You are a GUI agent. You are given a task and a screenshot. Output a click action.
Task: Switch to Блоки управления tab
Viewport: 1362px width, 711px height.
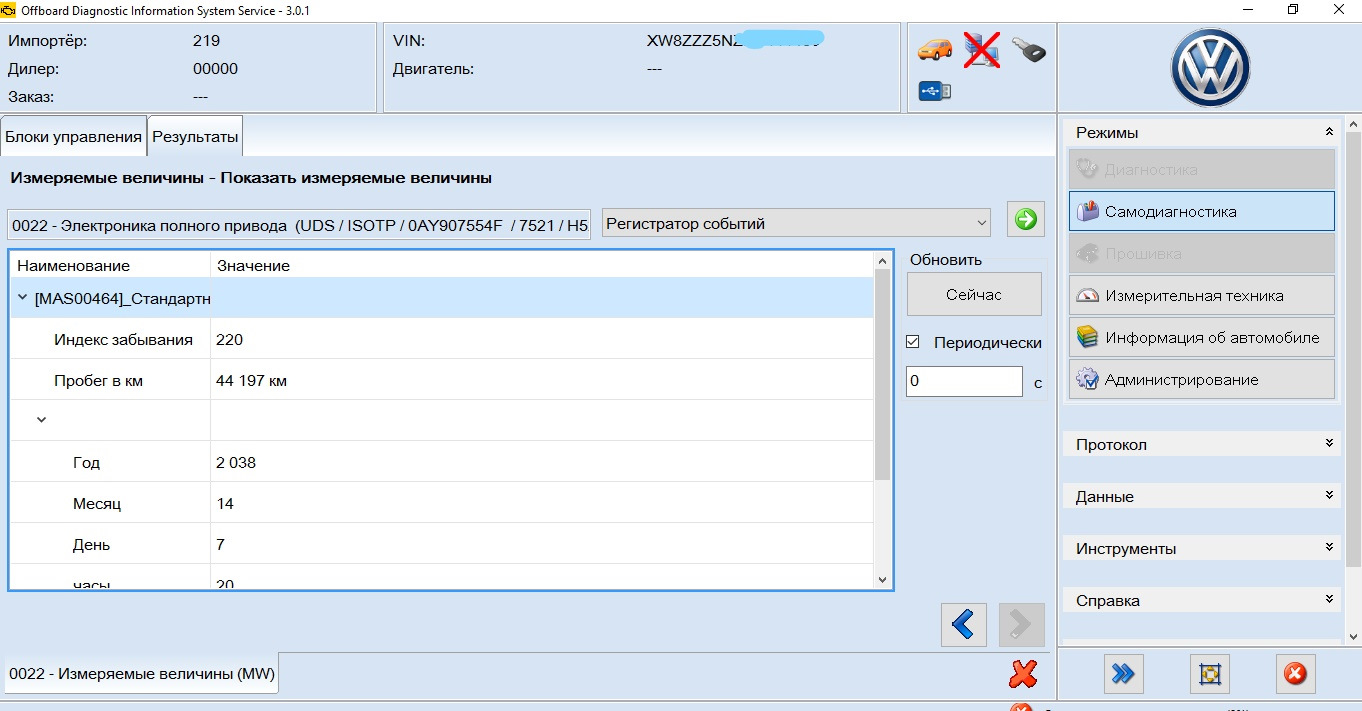tap(73, 137)
